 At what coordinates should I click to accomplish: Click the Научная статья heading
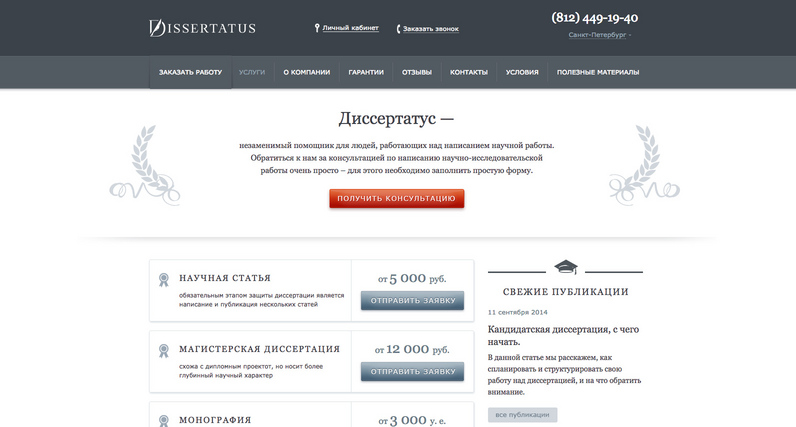tap(225, 278)
